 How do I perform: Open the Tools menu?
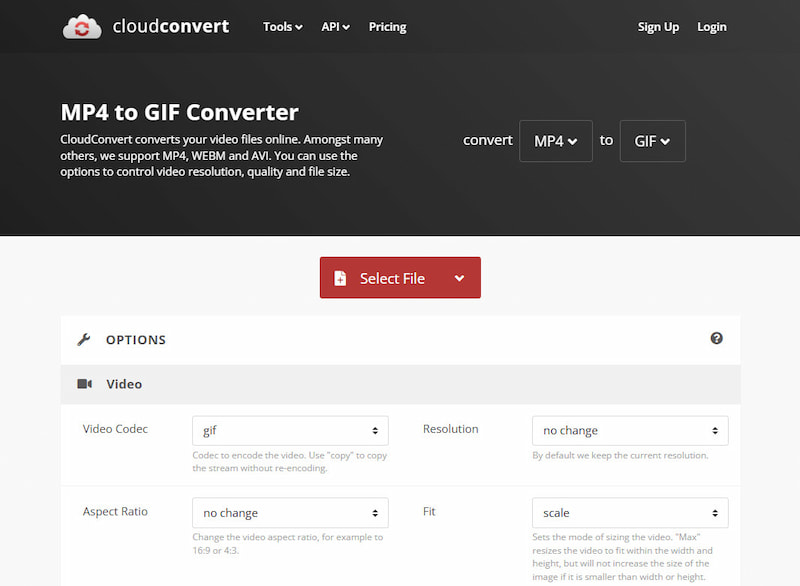pyautogui.click(x=283, y=27)
